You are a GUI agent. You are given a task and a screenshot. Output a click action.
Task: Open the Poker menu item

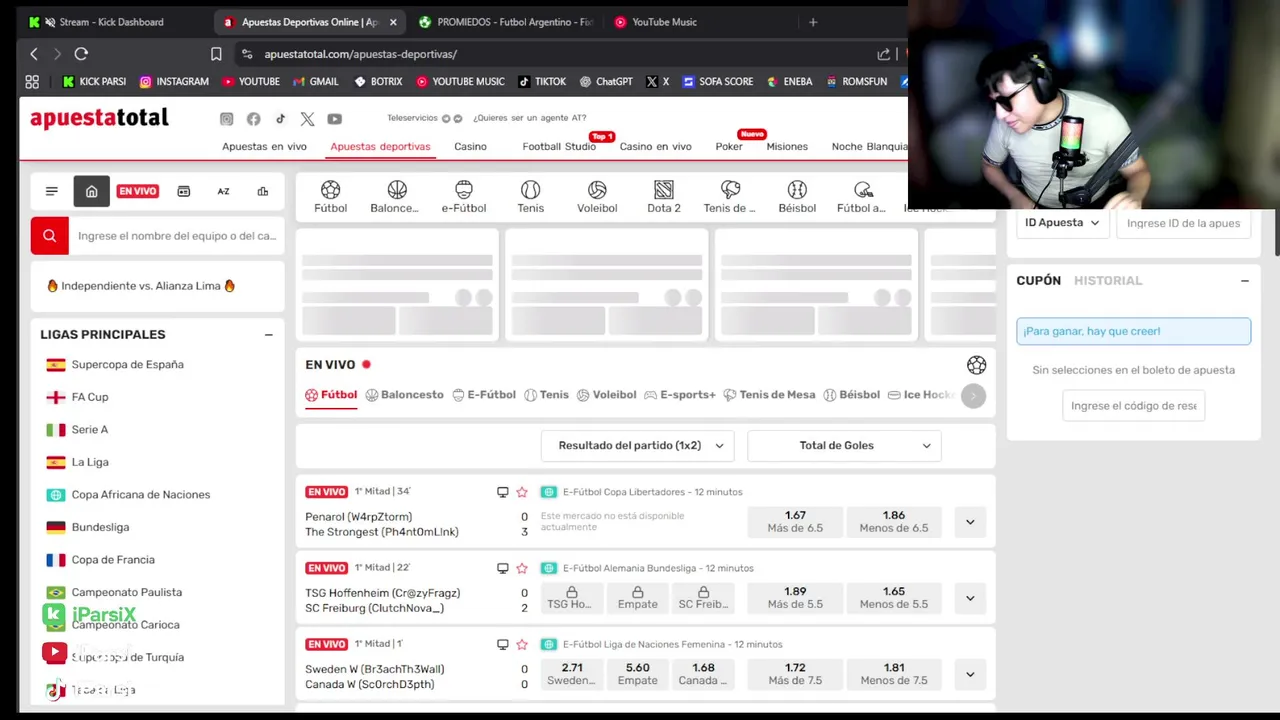[x=729, y=146]
